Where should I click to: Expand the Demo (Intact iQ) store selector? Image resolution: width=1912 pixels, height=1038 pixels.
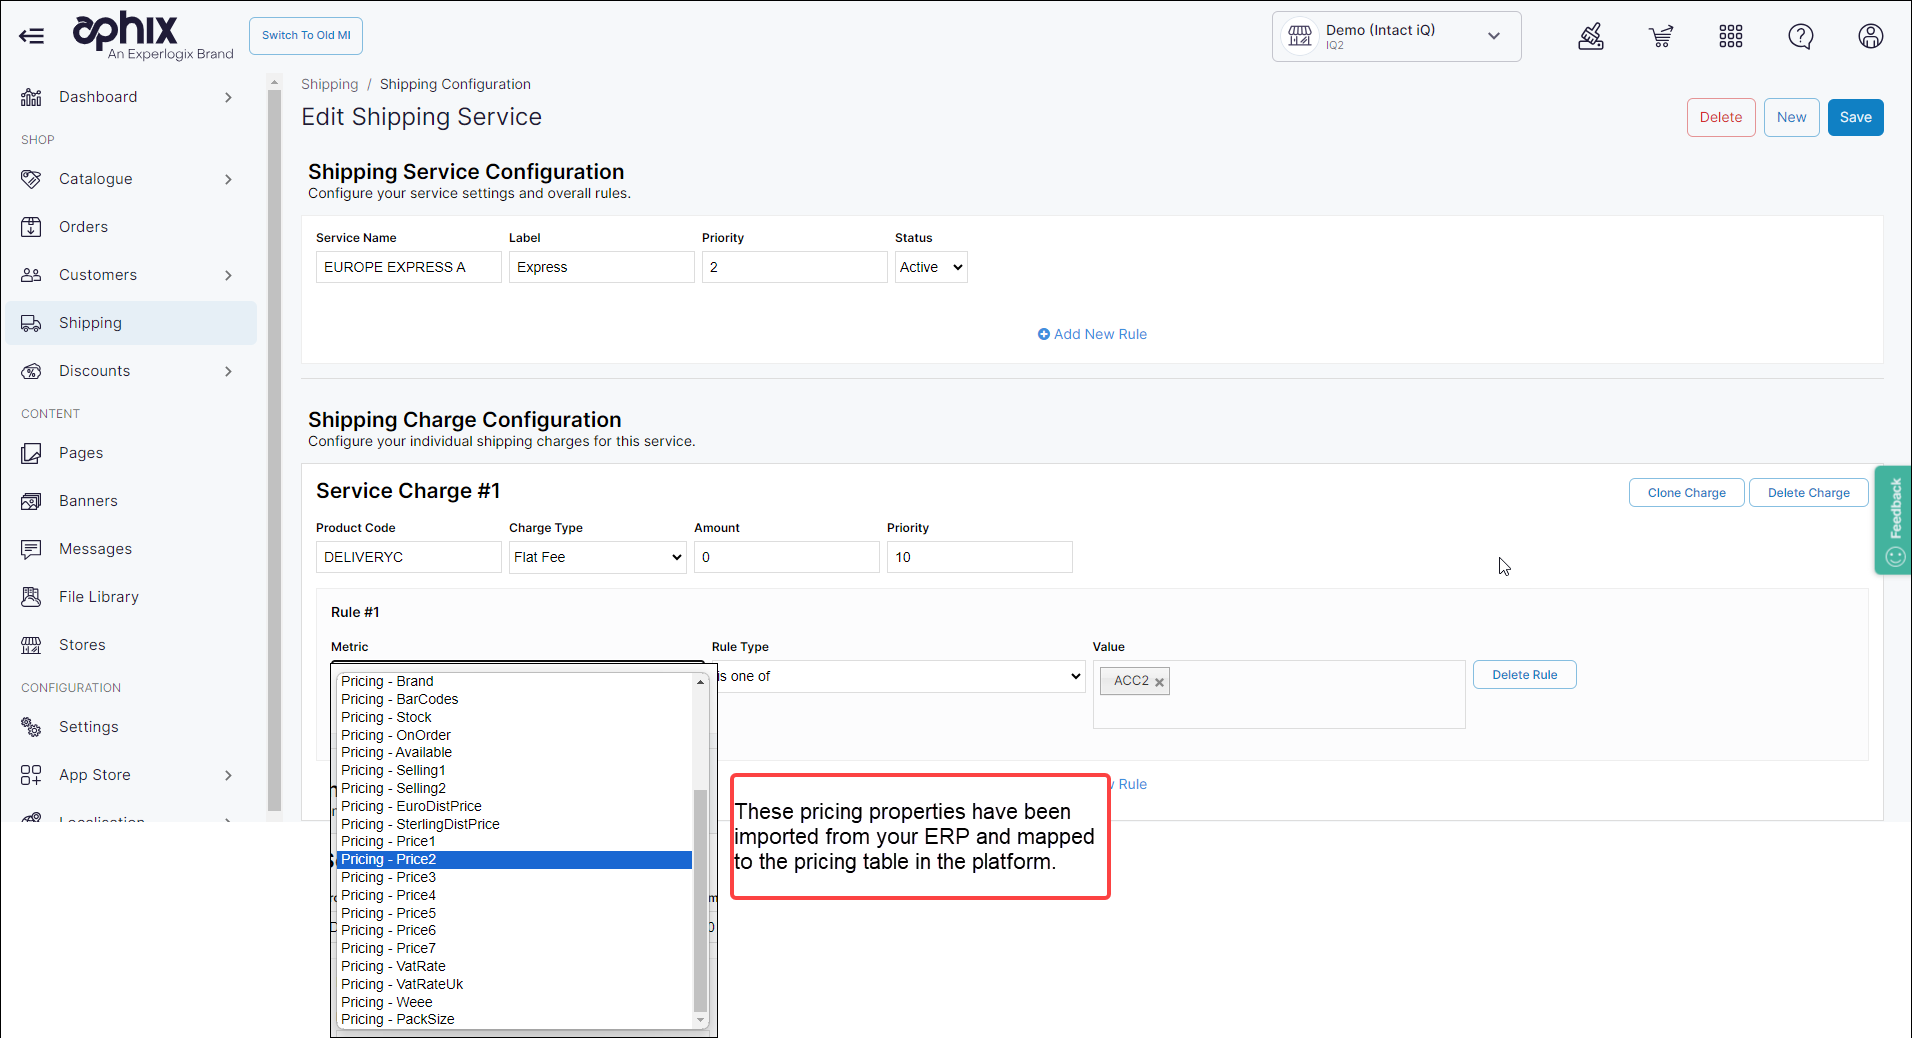pos(1396,37)
